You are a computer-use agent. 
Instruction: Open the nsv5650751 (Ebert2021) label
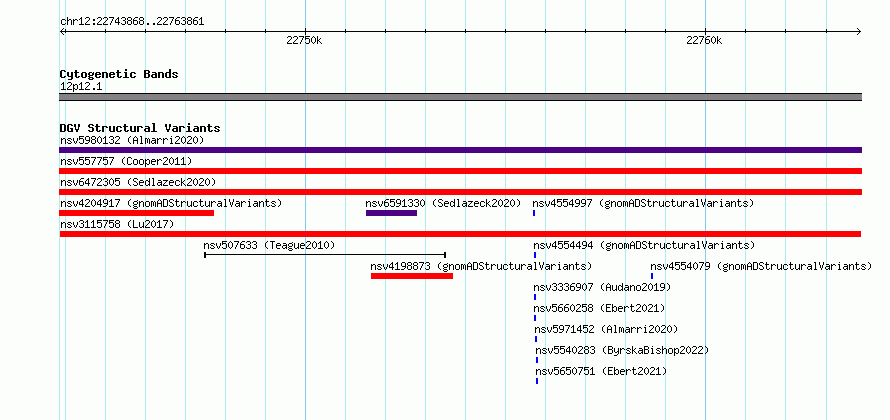click(601, 371)
